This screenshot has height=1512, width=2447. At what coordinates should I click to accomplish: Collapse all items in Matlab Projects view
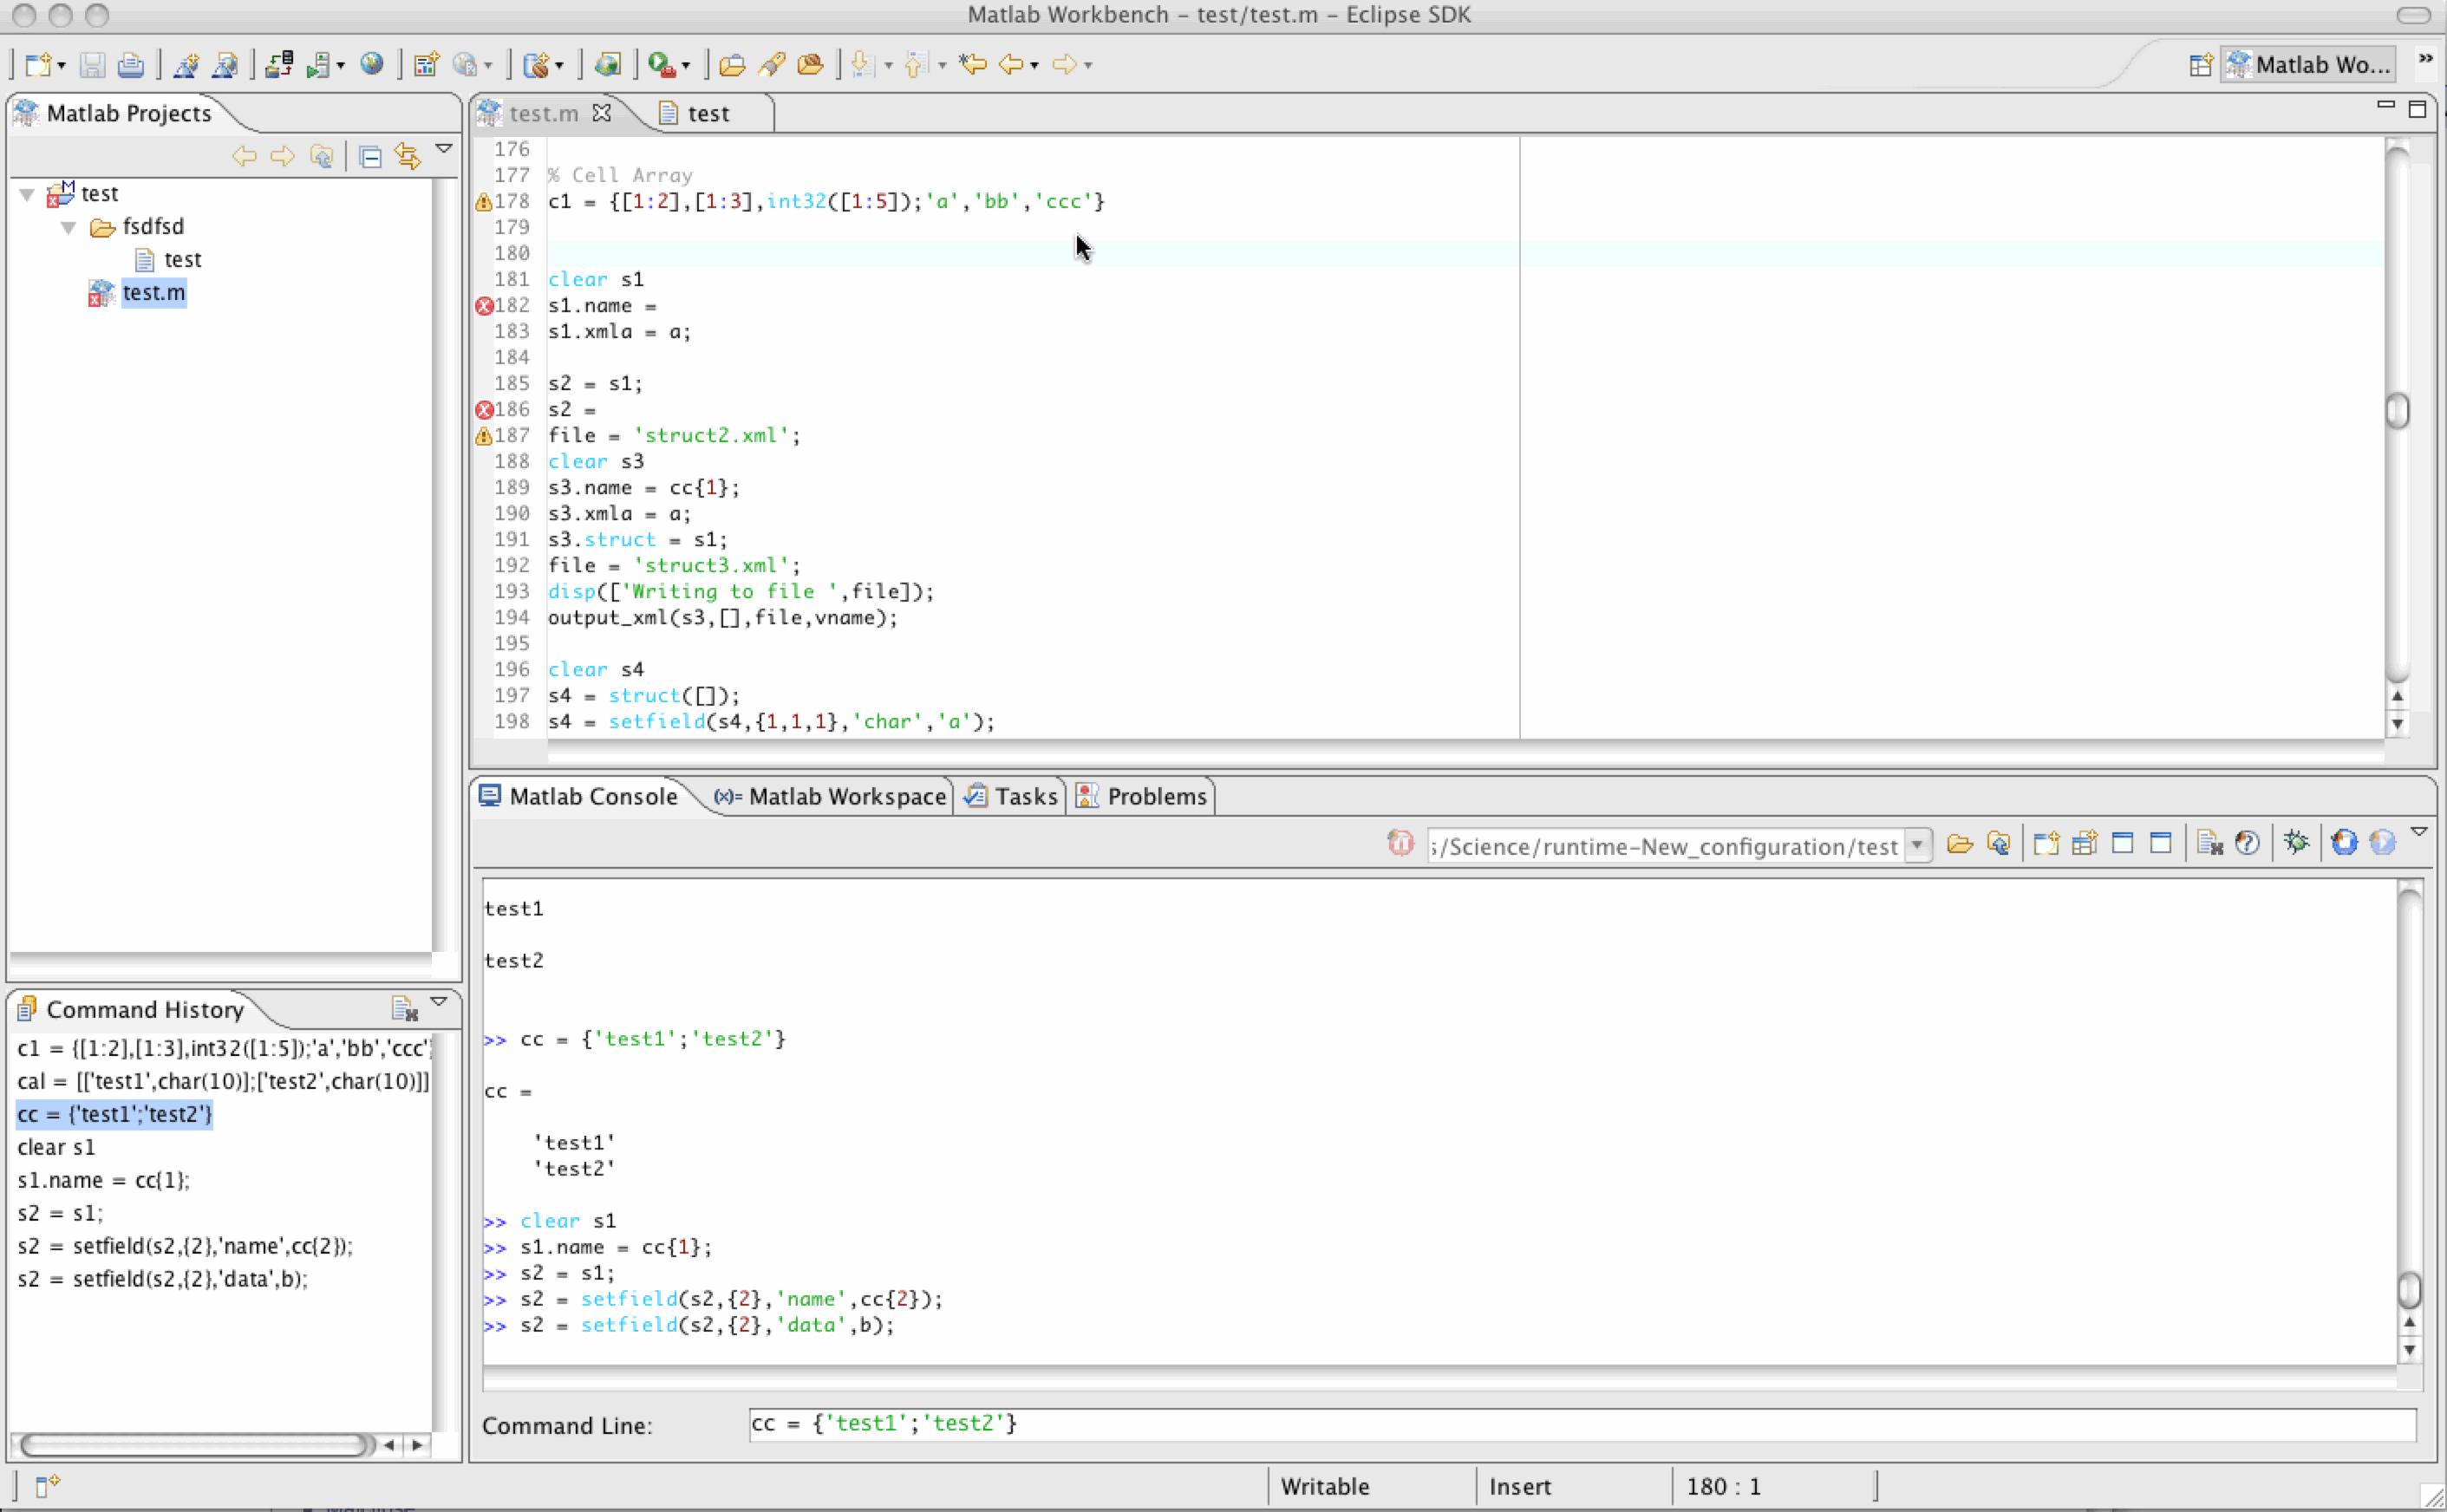(370, 156)
